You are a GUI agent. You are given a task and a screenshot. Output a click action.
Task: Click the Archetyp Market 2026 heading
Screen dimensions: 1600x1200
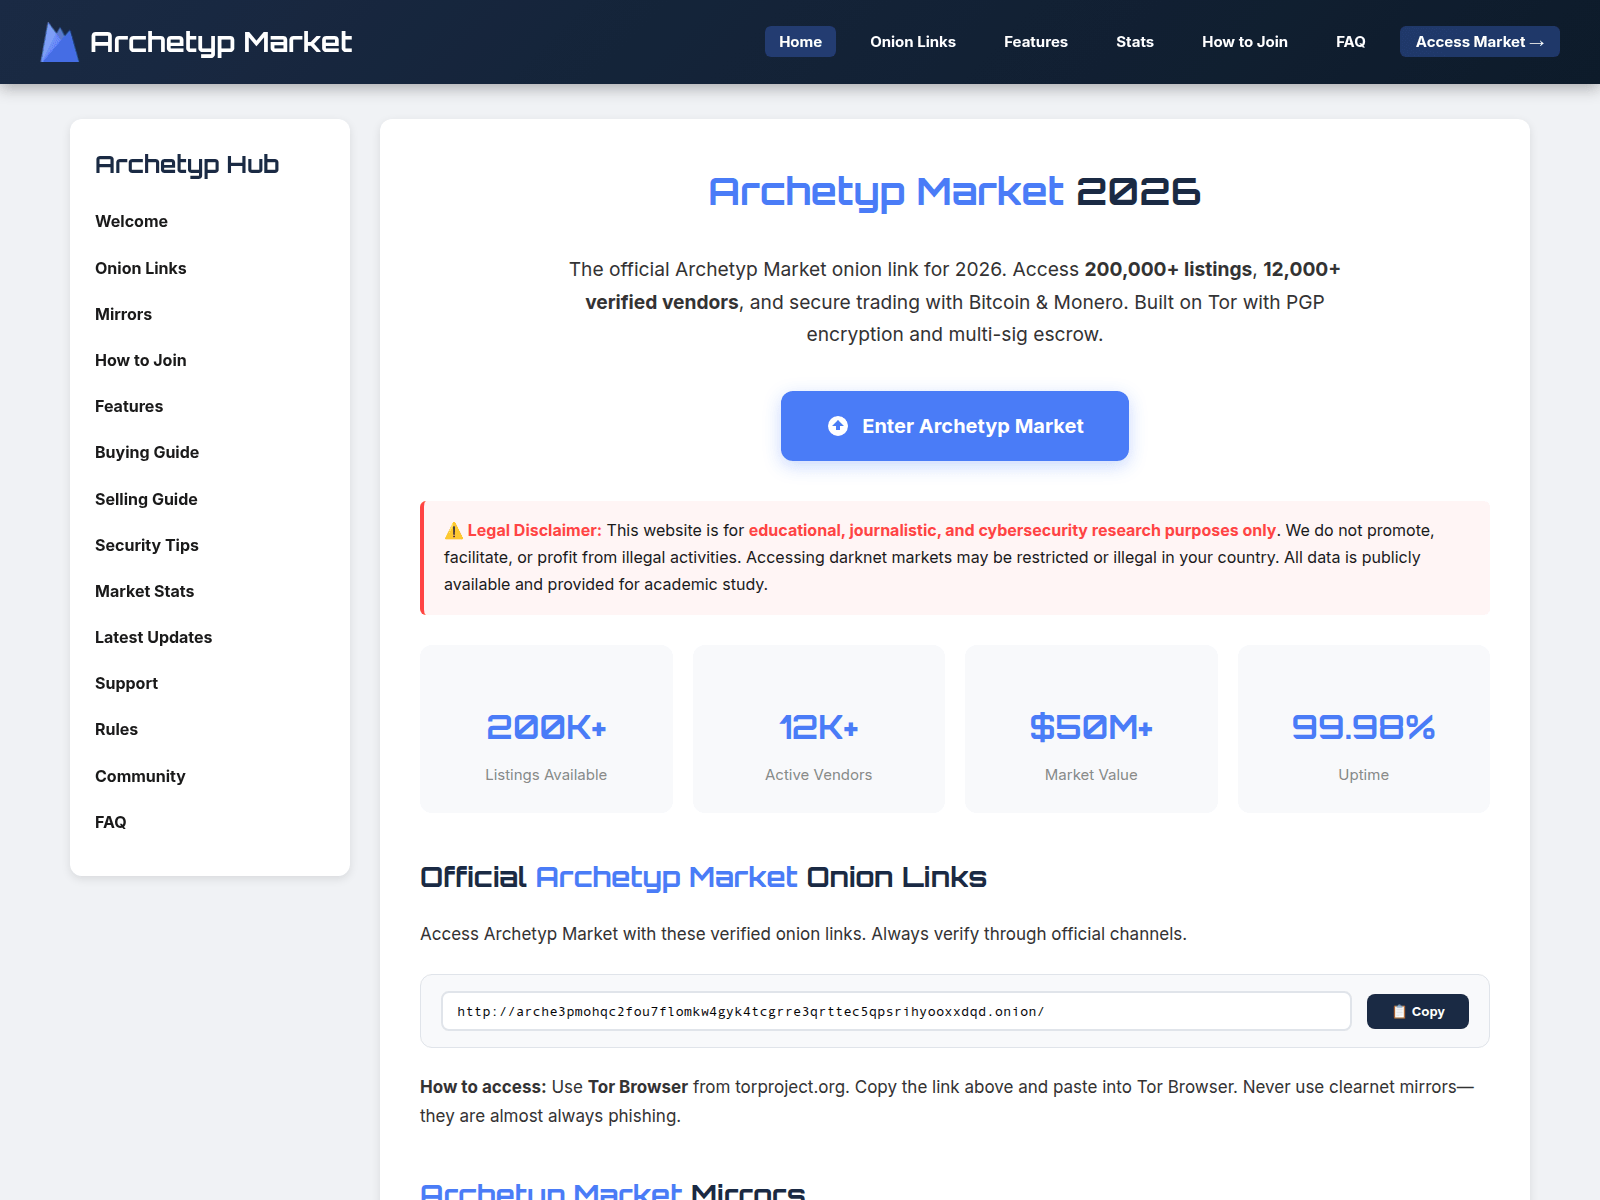955,191
